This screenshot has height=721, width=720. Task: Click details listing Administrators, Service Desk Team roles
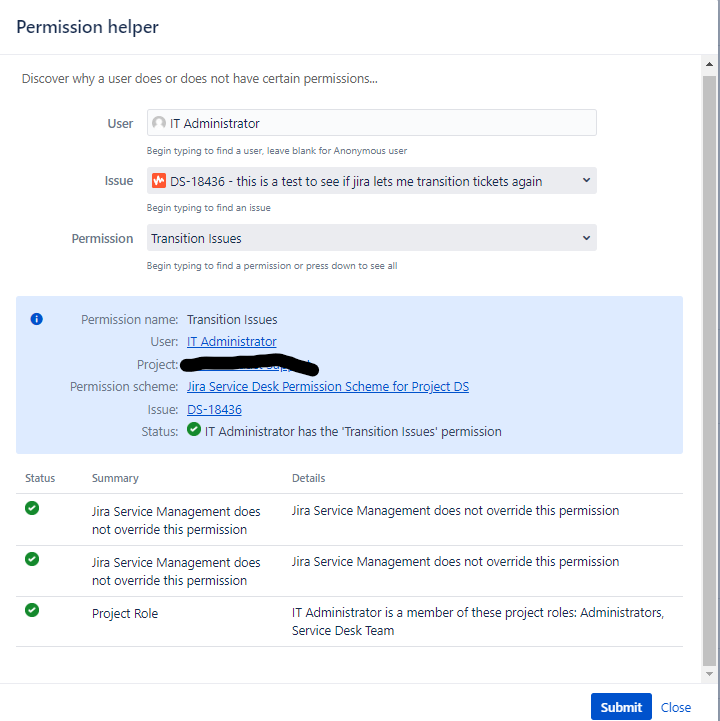(478, 621)
